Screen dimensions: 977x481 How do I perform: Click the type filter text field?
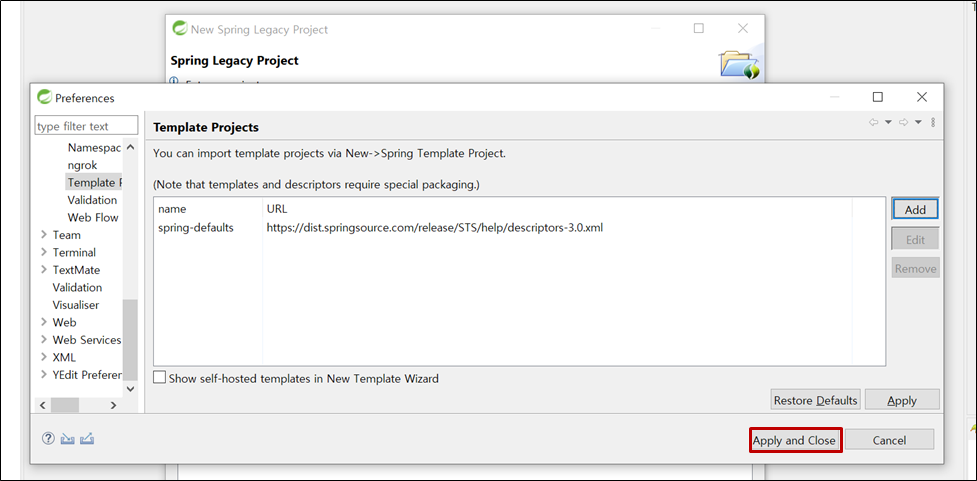[86, 126]
